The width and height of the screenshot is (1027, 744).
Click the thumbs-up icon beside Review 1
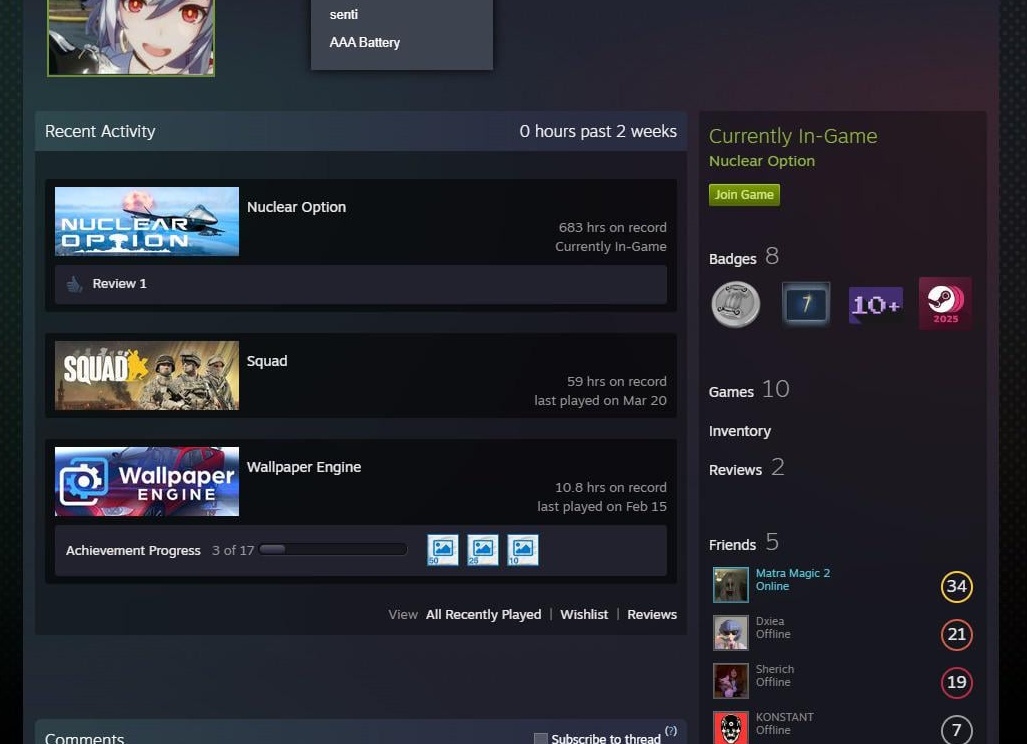coord(74,284)
